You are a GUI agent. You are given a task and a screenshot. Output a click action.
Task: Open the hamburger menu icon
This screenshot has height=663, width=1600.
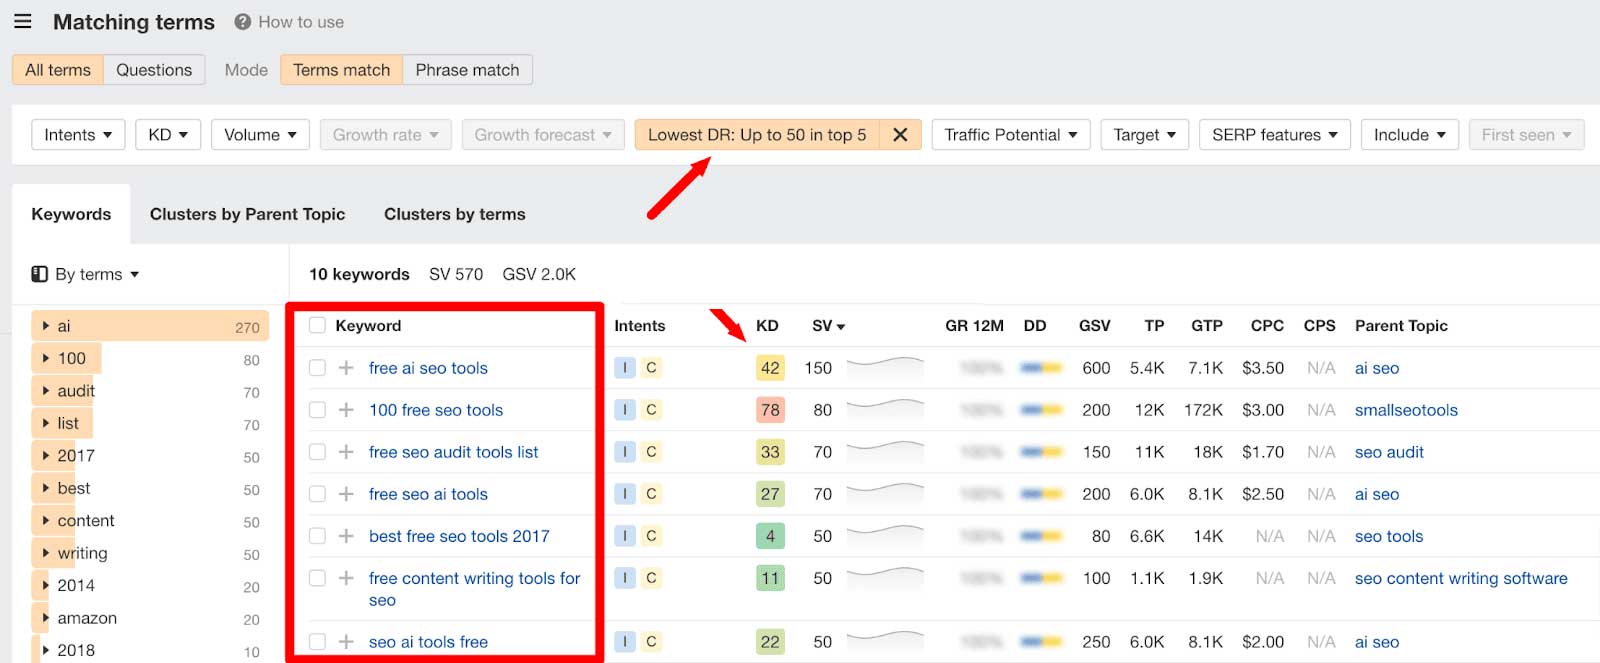tap(23, 21)
